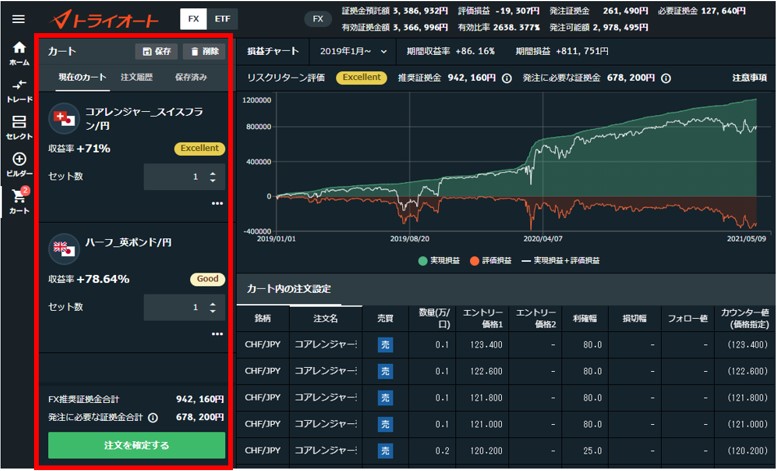777x471 pixels.
Task: Toggle 実現損益 legend item
Action: pyautogui.click(x=439, y=261)
